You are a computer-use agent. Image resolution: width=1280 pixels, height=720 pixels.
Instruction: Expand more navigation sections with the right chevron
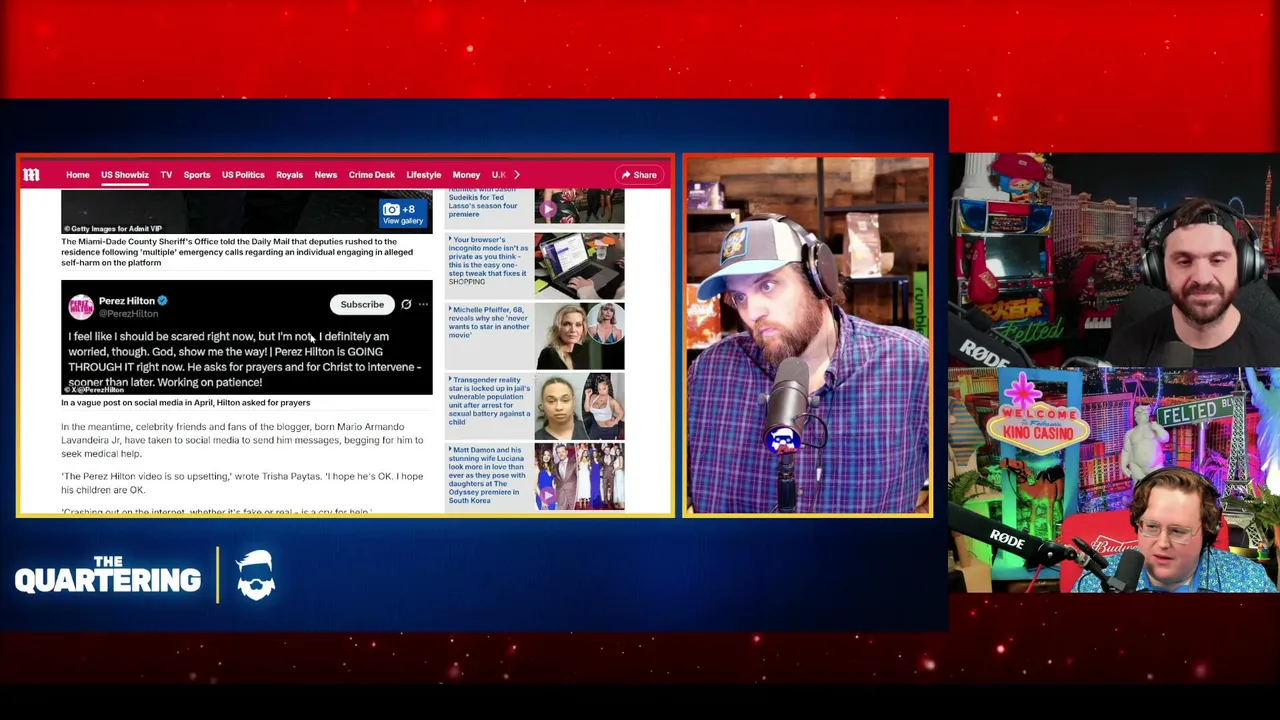coord(516,175)
